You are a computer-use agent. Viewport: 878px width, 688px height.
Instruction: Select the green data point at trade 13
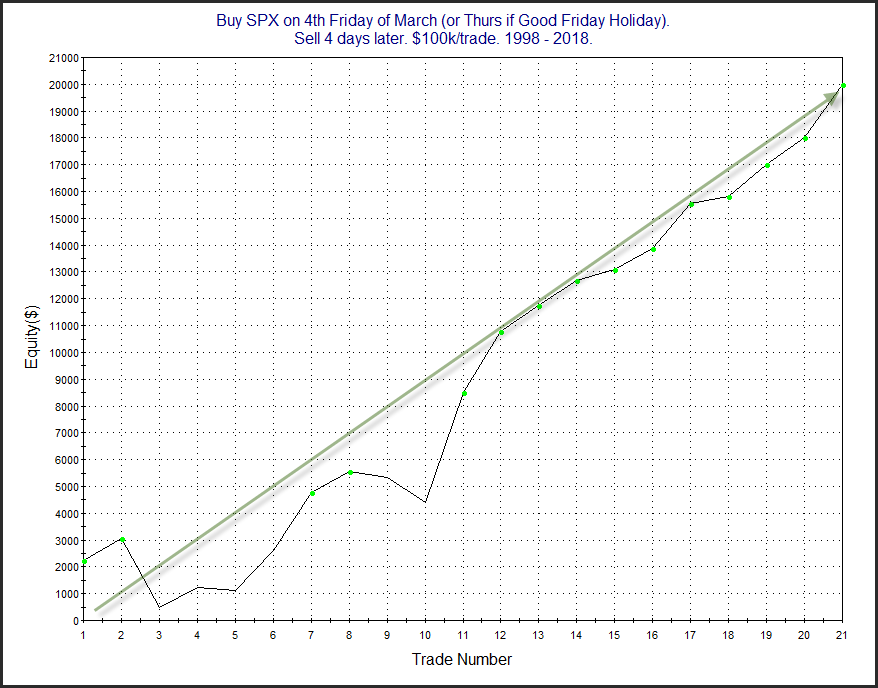[540, 306]
